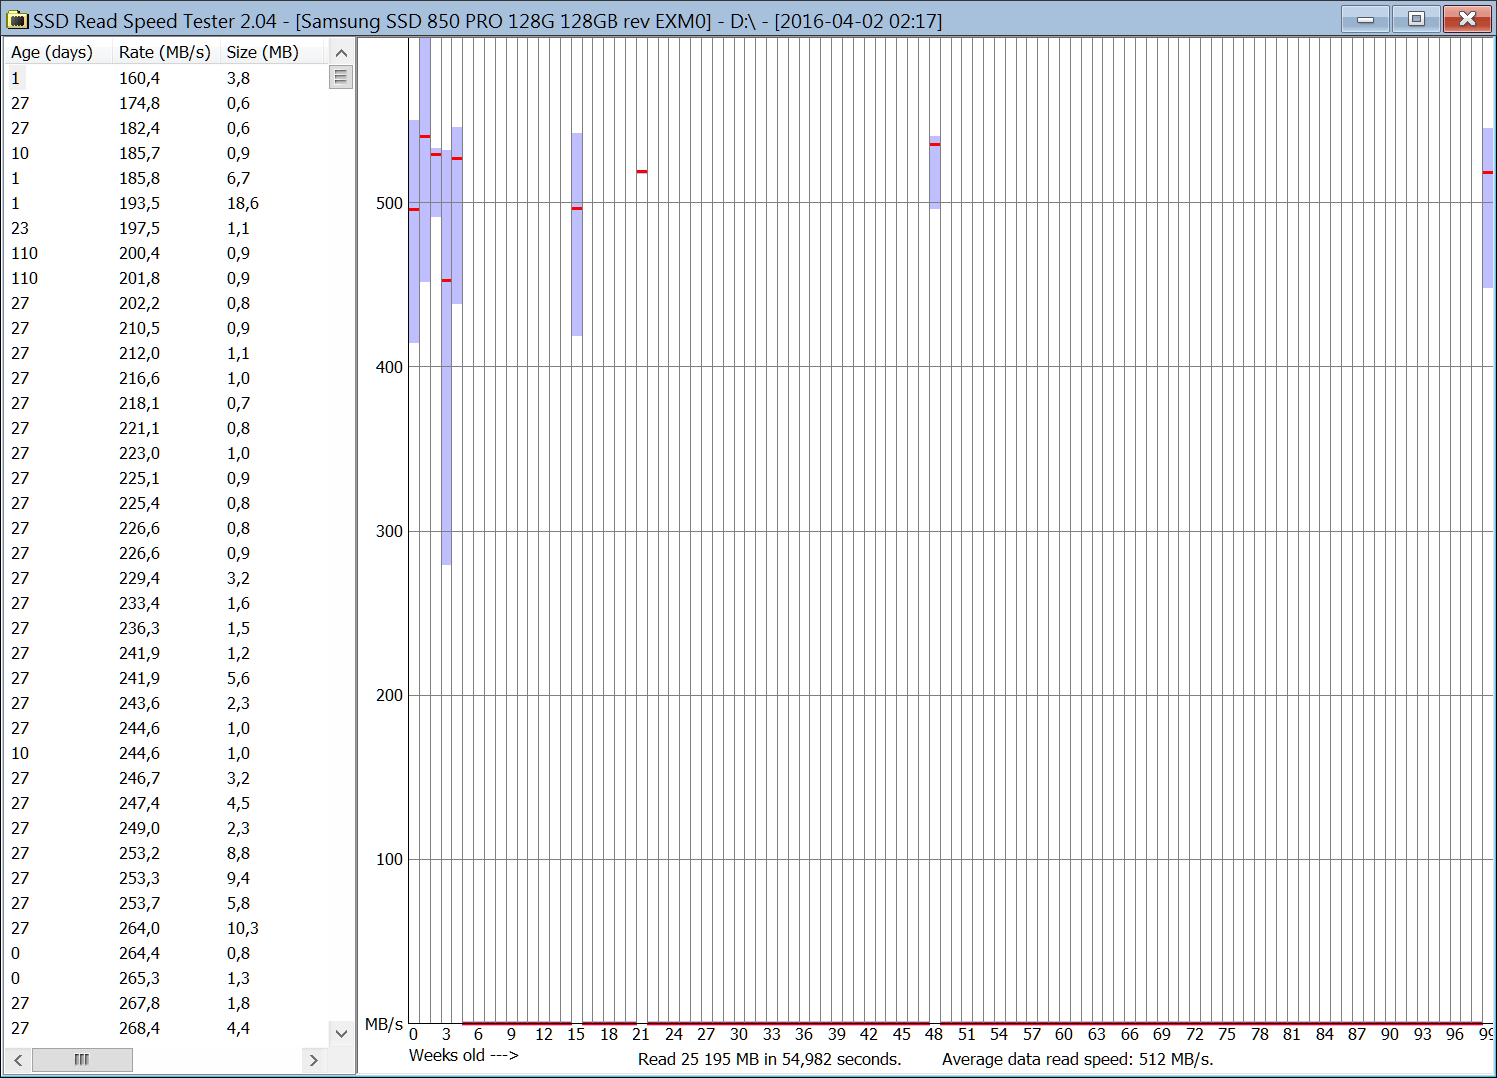Click the red speed marker above week 21
This screenshot has width=1497, height=1078.
pos(642,172)
